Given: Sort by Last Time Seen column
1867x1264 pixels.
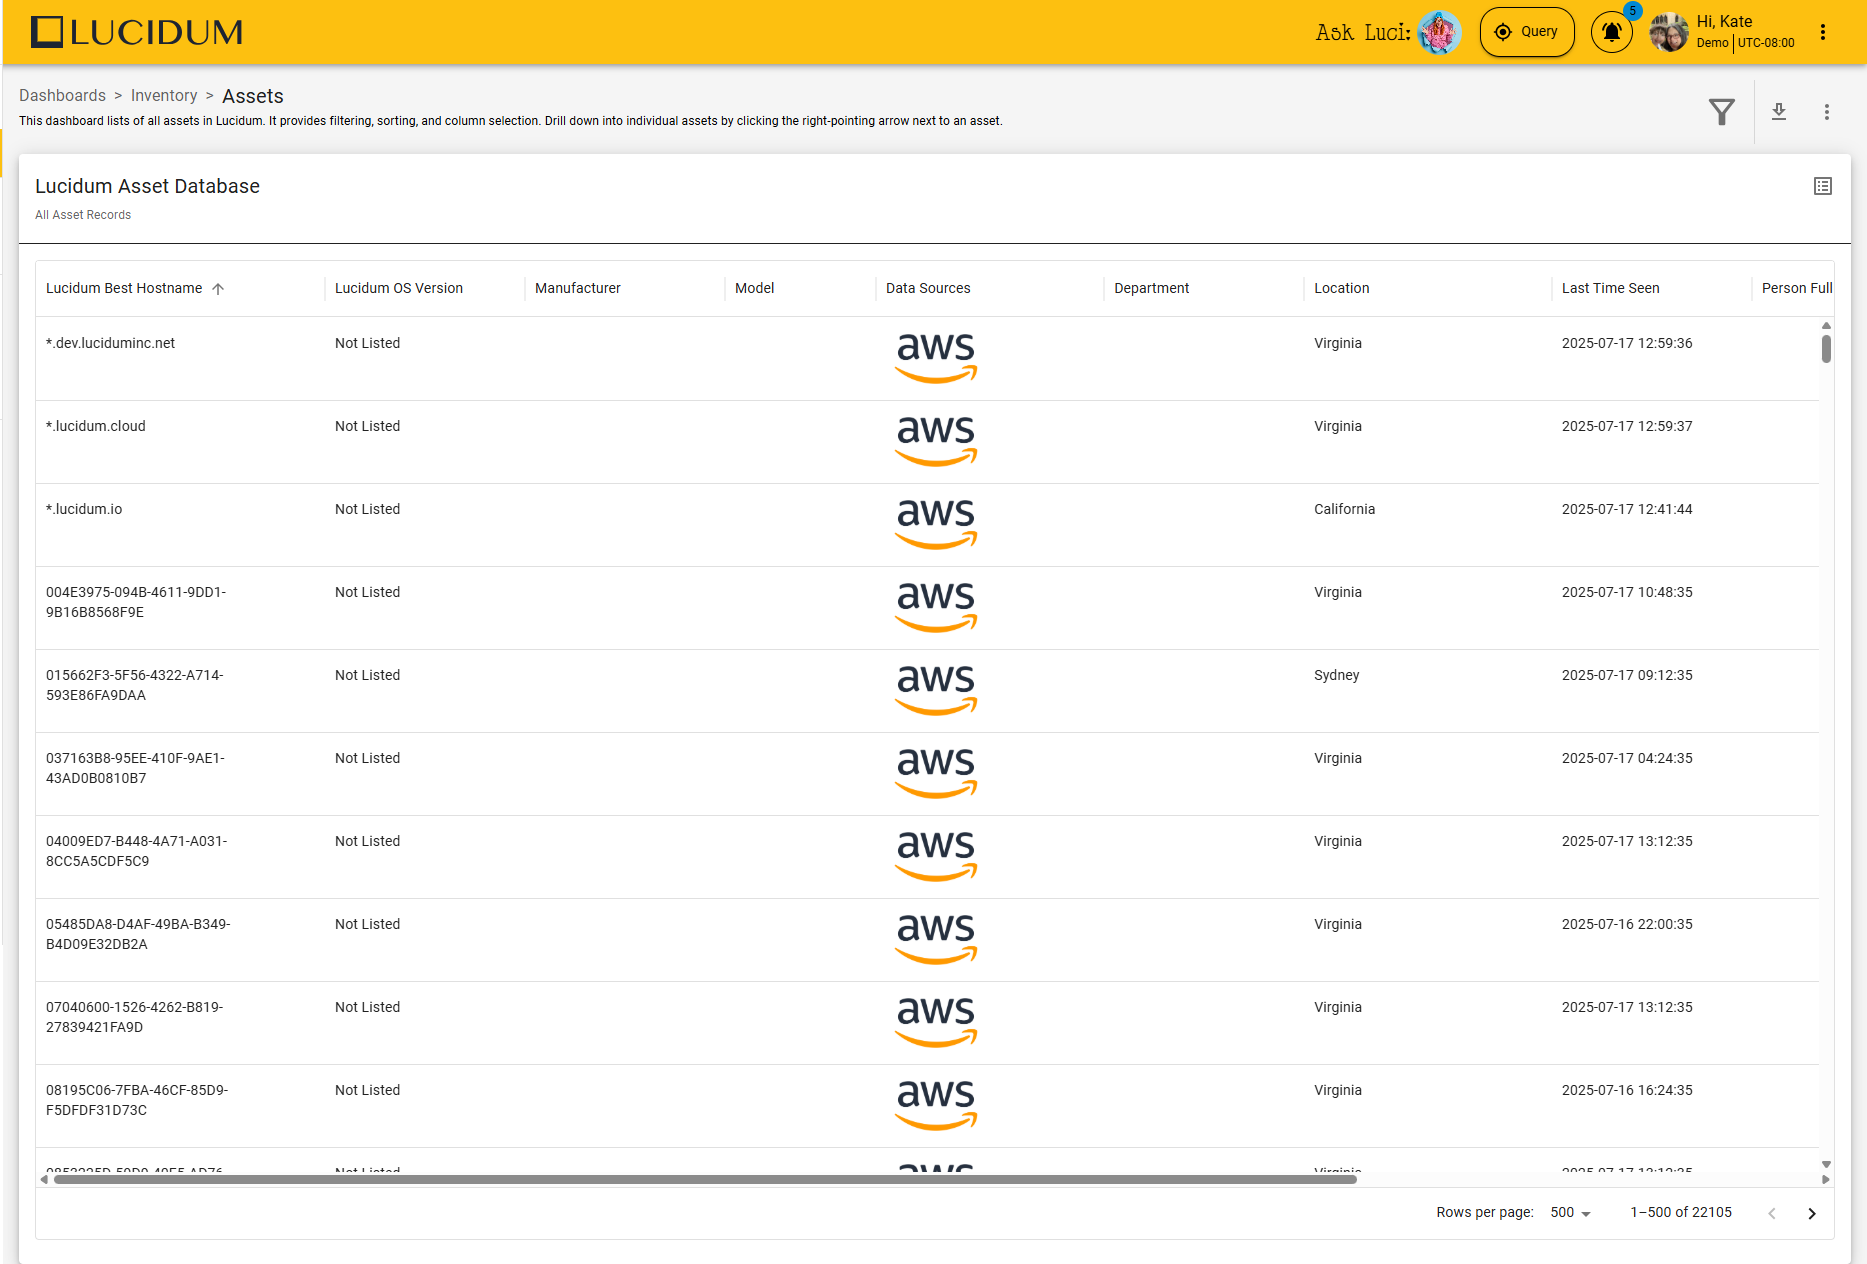Looking at the screenshot, I should click(x=1611, y=288).
